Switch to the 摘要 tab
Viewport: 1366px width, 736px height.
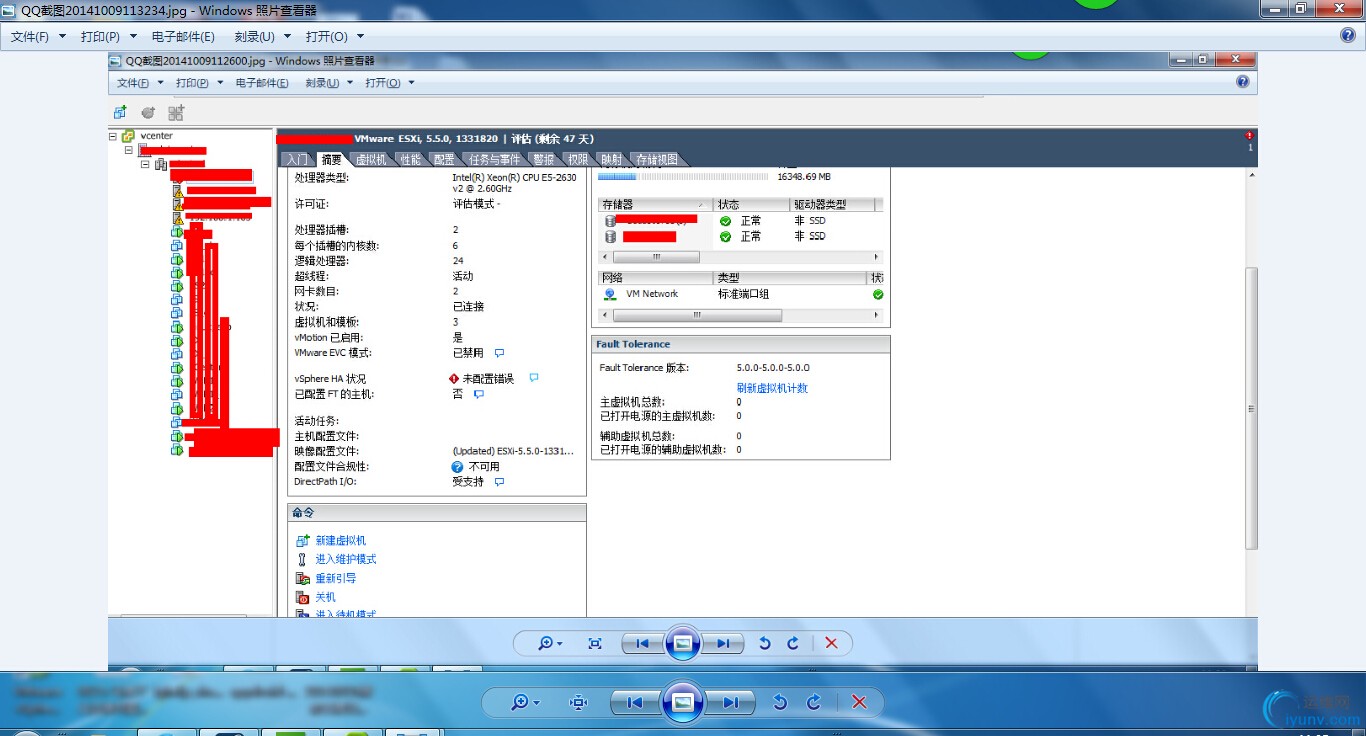pyautogui.click(x=332, y=160)
